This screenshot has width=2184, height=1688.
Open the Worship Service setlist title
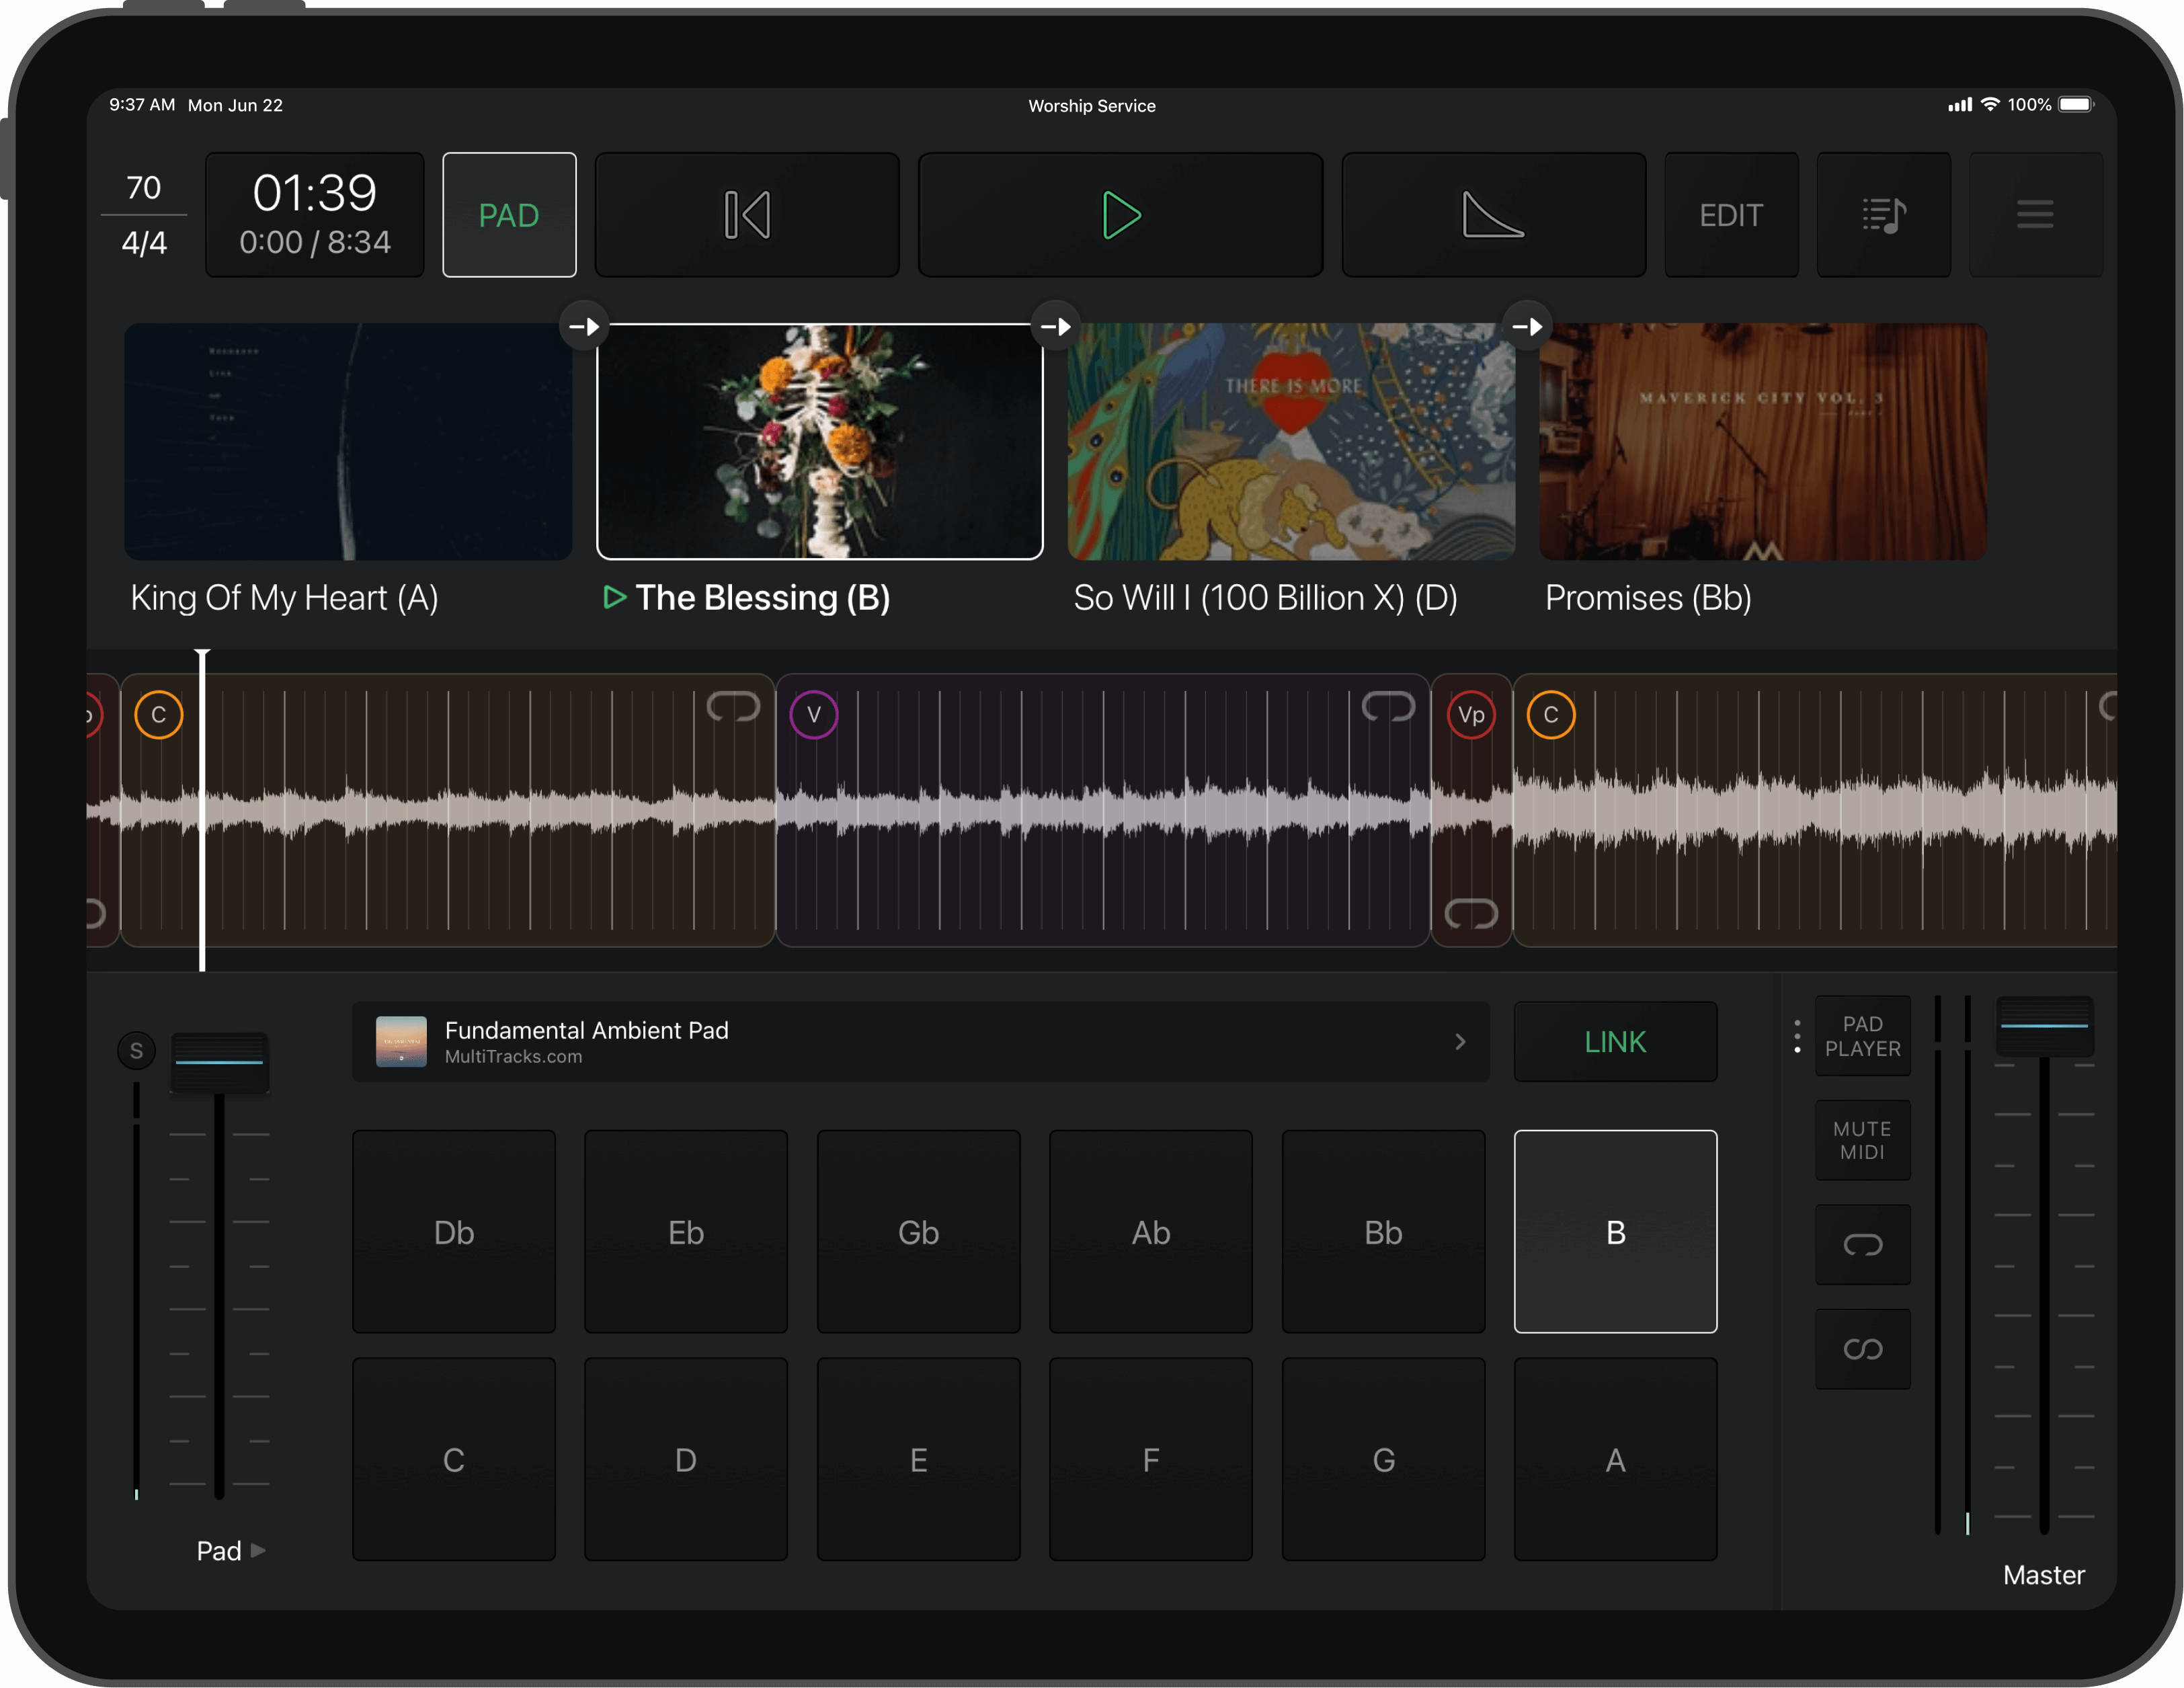[x=1092, y=105]
